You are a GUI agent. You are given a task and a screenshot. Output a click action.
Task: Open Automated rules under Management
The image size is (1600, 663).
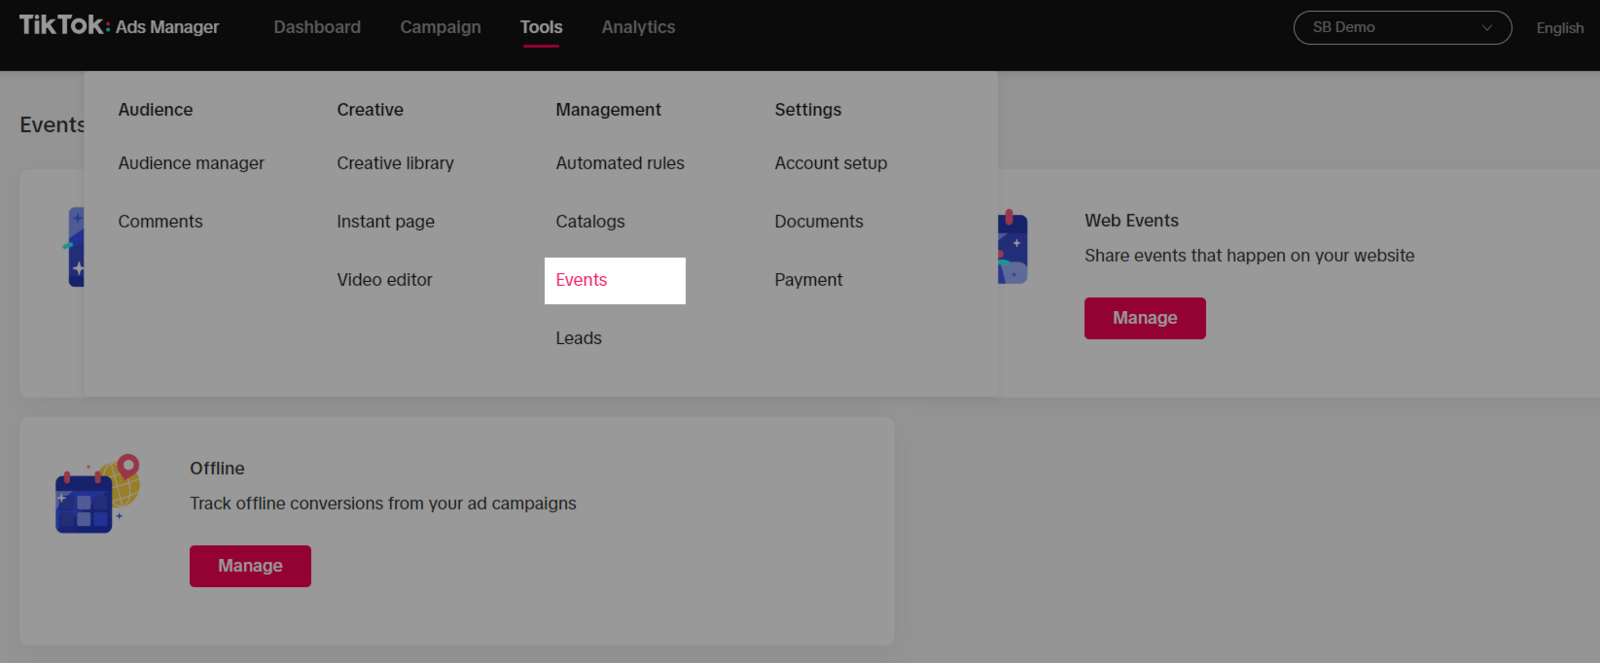(x=620, y=163)
